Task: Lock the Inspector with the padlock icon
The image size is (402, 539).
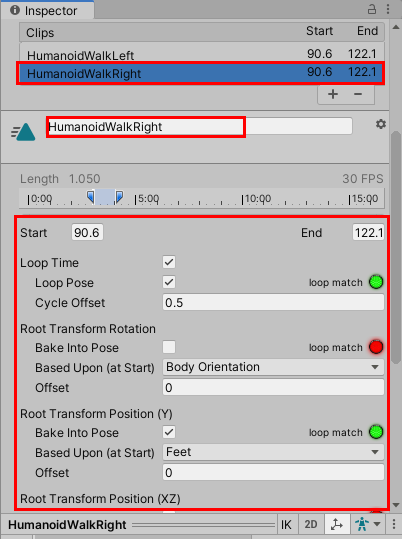Action: 372,9
